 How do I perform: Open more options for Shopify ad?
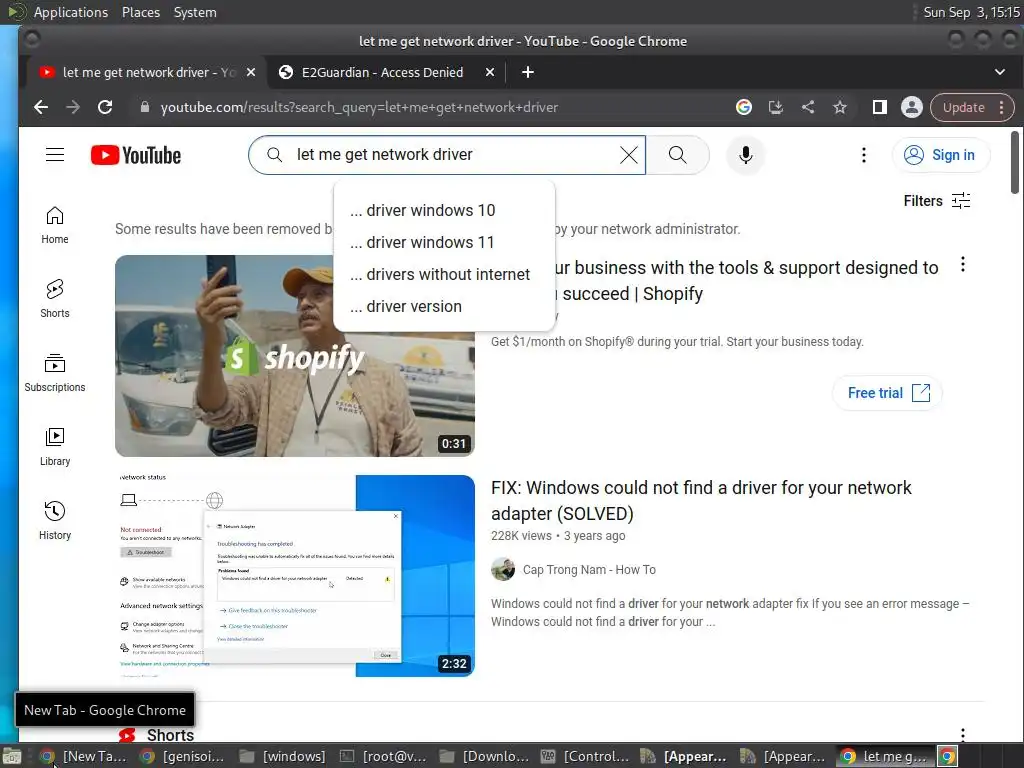point(963,264)
